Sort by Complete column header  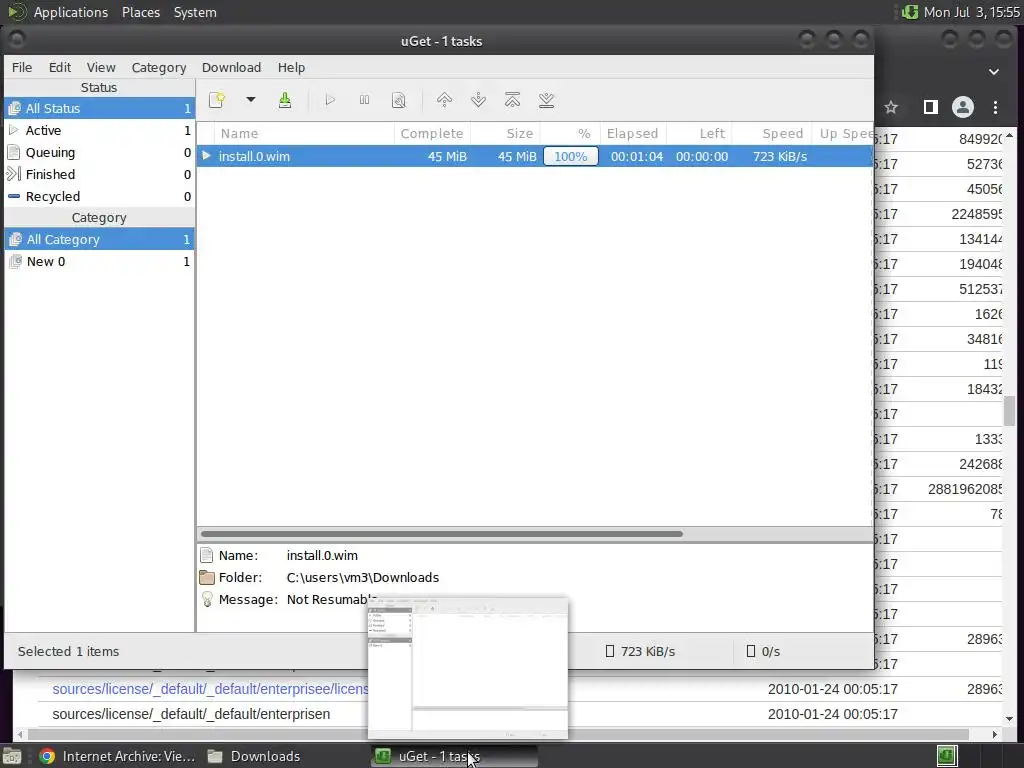[x=432, y=133]
